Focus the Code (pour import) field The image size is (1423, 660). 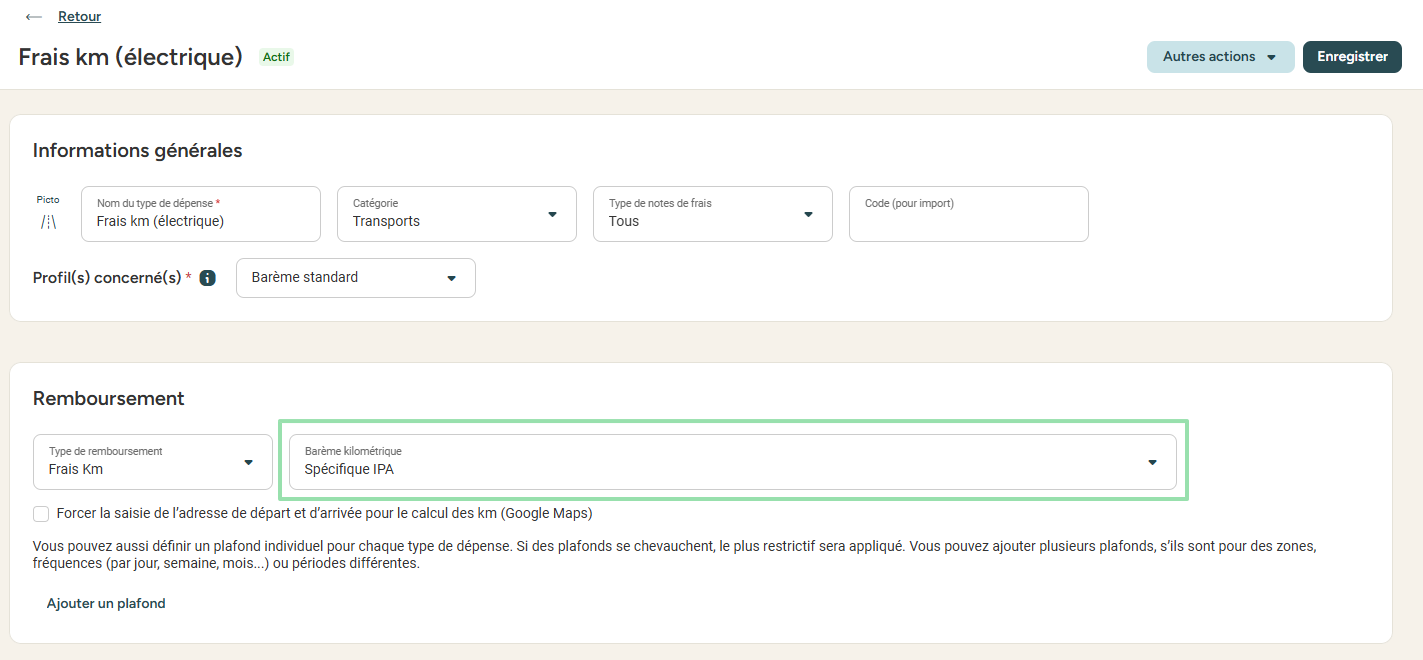(968, 220)
